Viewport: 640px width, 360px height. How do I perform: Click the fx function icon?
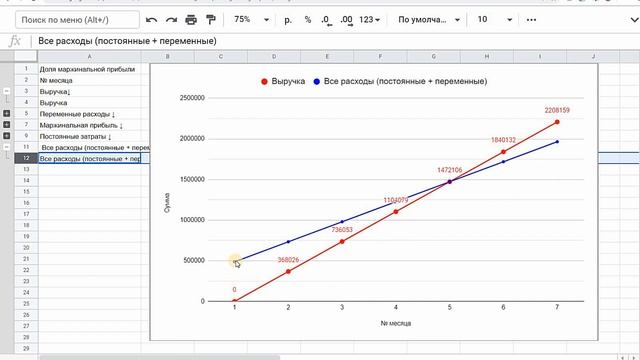click(15, 41)
